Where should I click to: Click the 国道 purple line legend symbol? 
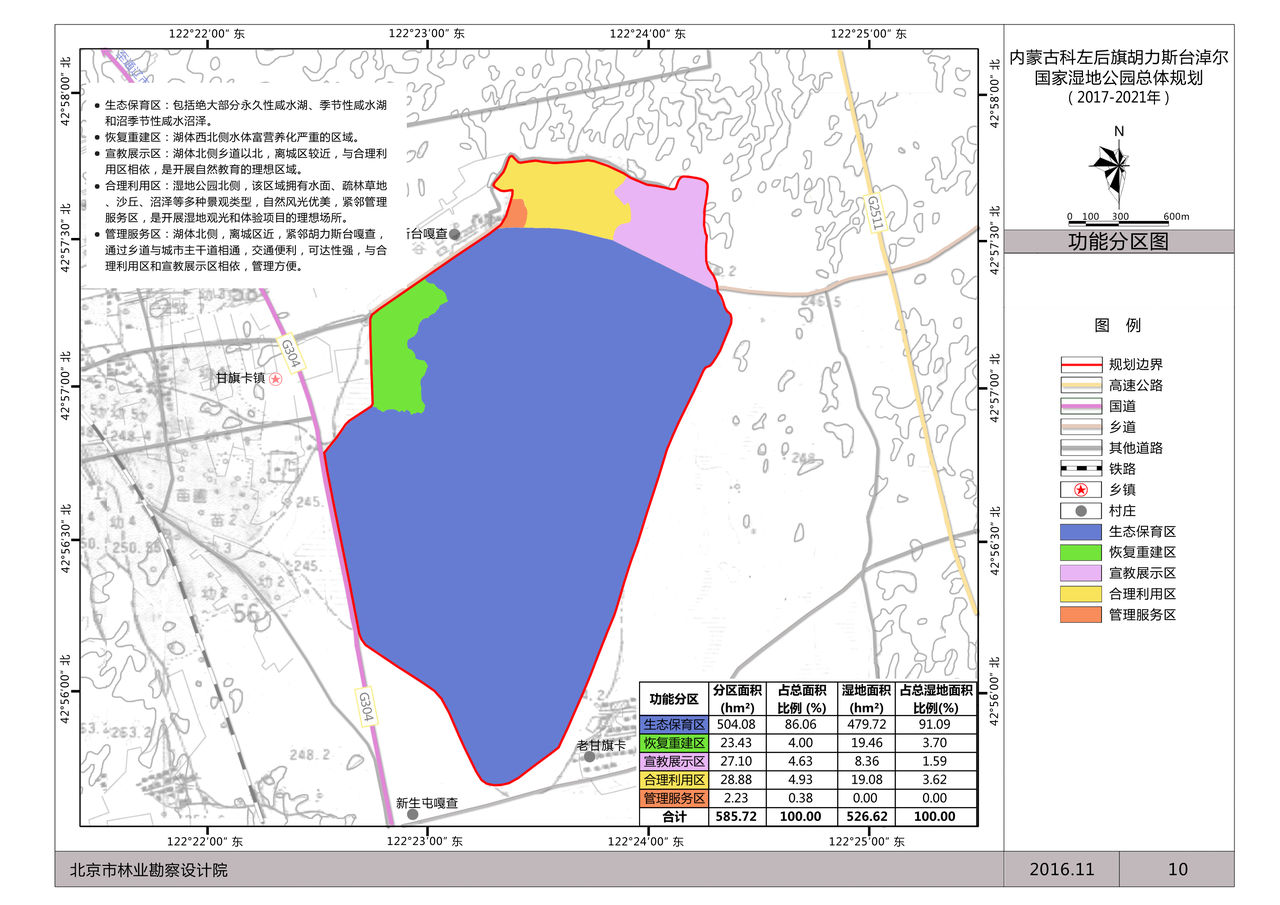click(1081, 407)
